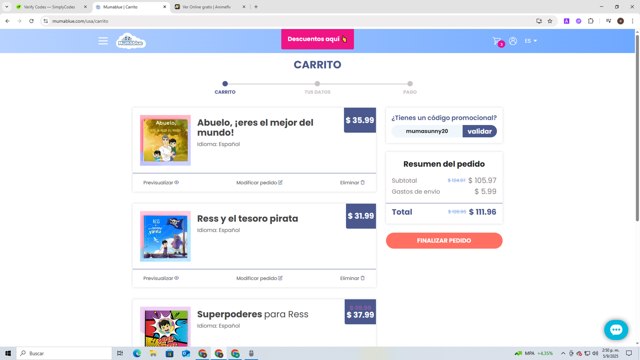640x360 pixels.
Task: Click the address bar URL
Action: click(80, 21)
